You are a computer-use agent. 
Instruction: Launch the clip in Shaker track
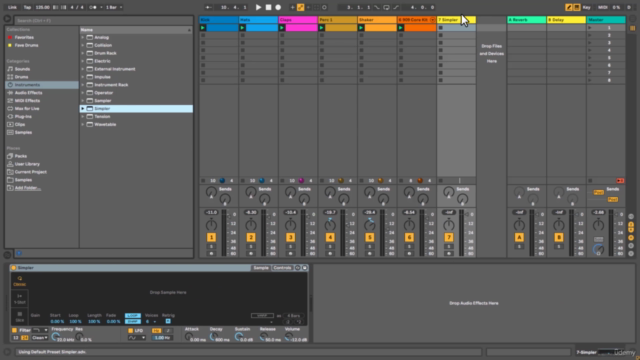361,28
